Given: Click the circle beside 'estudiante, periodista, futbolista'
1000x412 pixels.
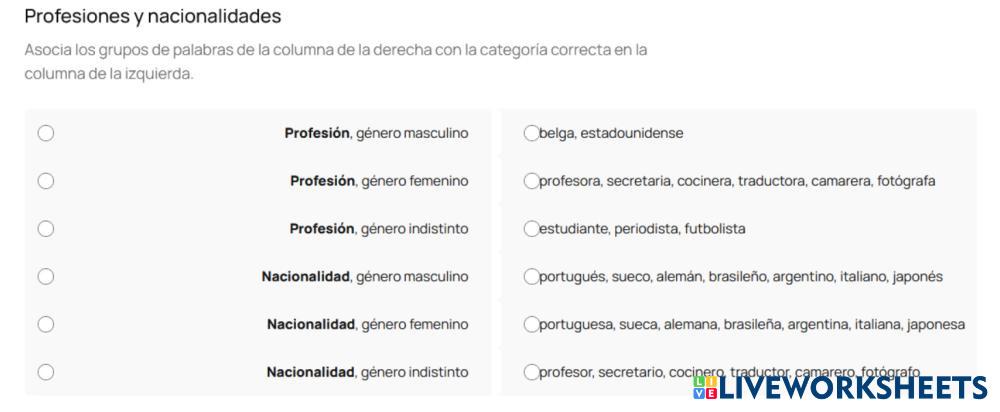Looking at the screenshot, I should tap(531, 229).
